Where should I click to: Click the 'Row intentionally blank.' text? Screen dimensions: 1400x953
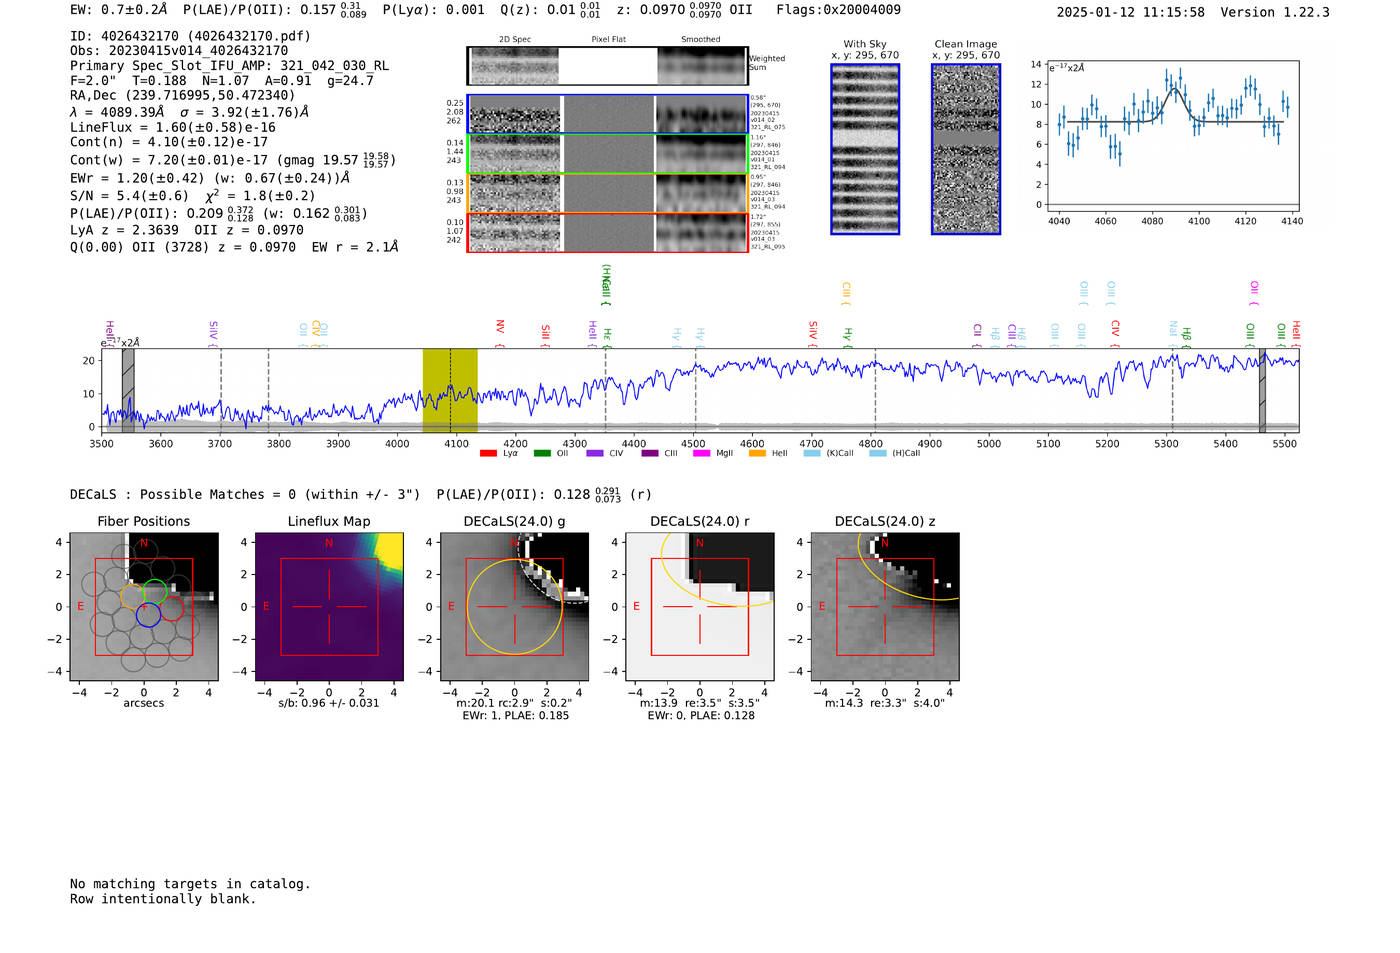coord(163,899)
